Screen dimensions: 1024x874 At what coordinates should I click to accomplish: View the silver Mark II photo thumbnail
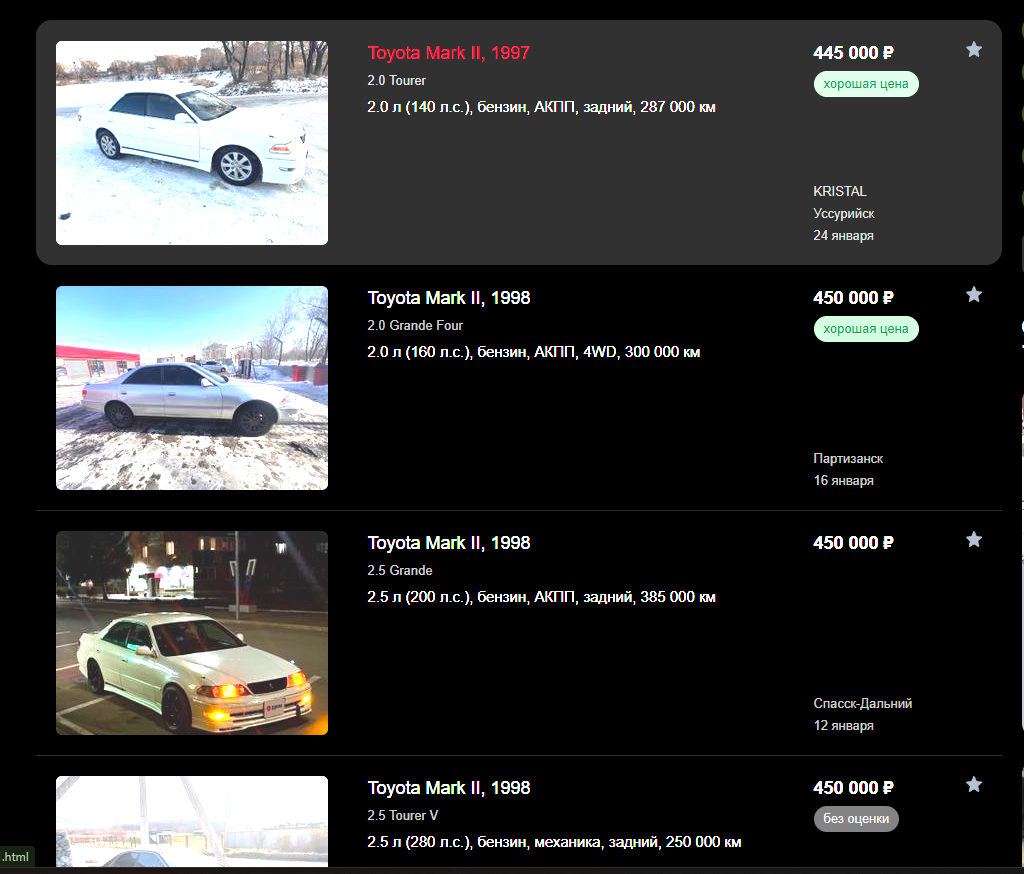pyautogui.click(x=192, y=388)
